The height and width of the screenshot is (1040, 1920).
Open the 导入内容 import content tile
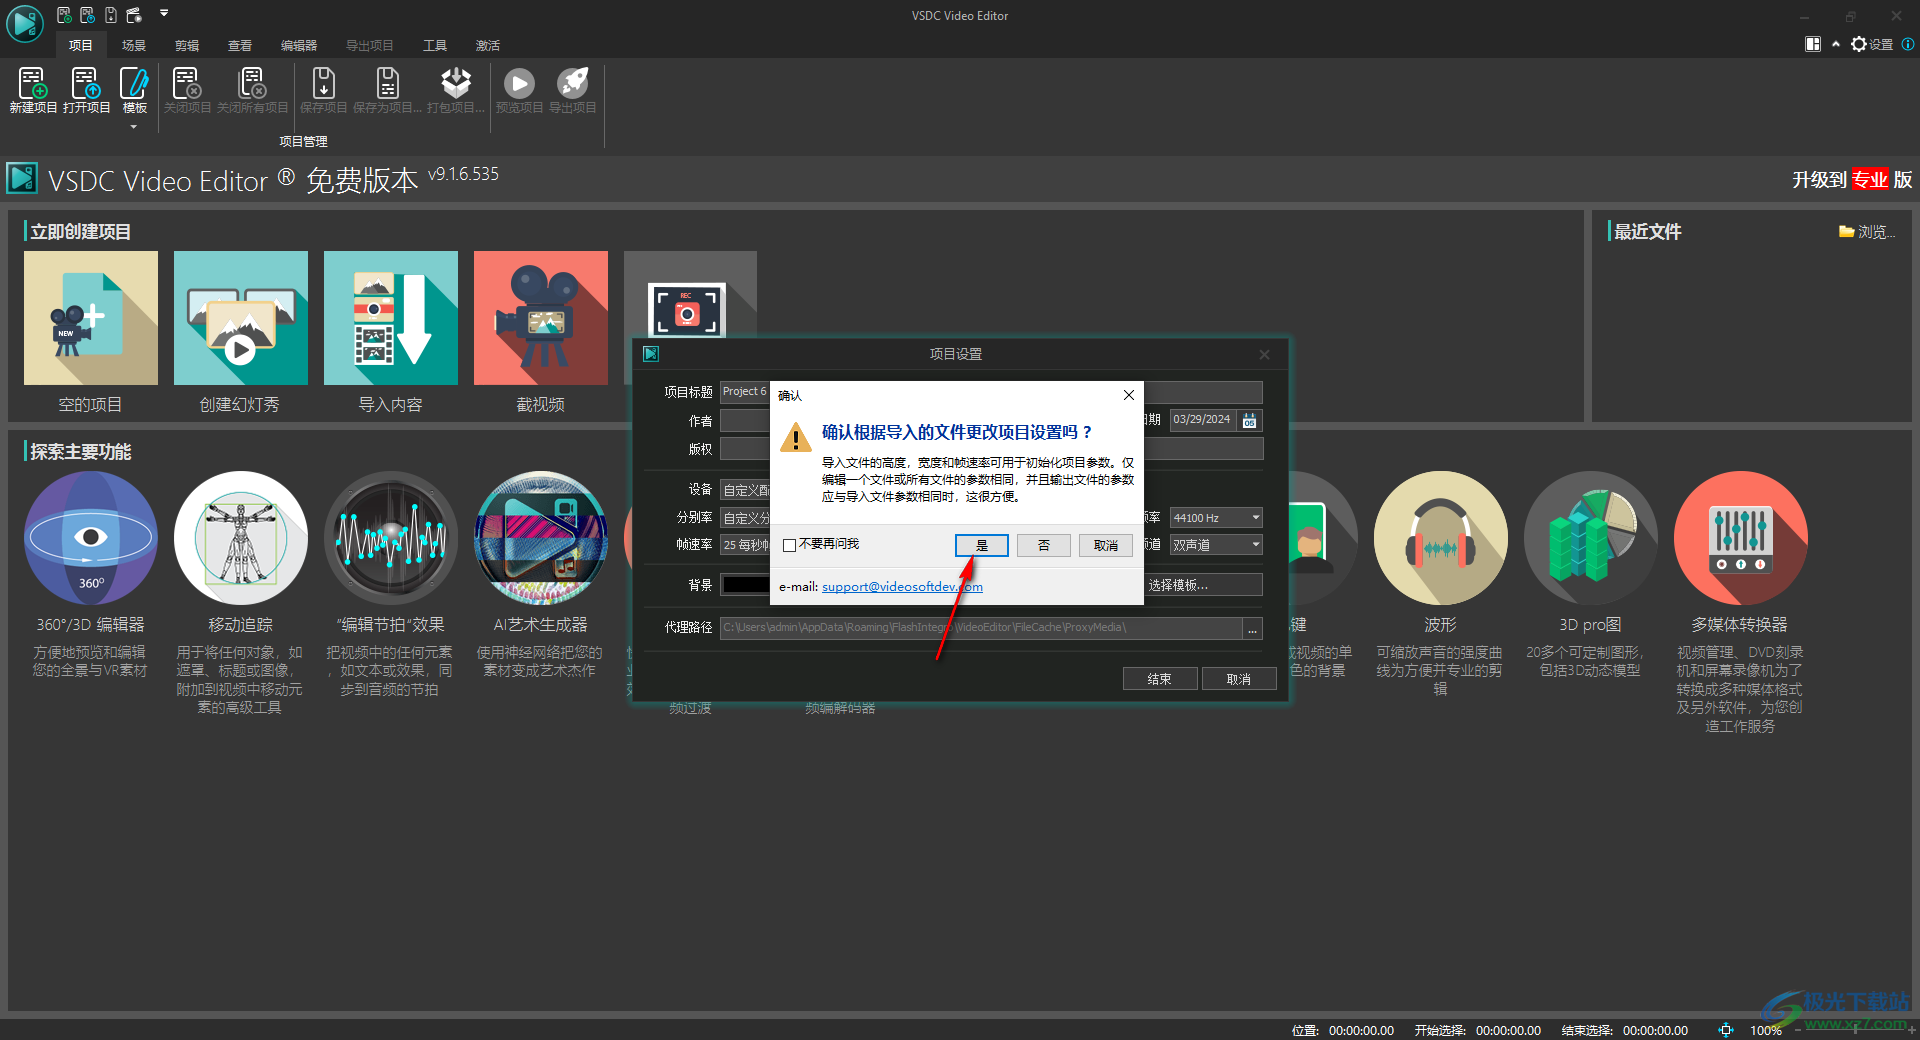(390, 318)
